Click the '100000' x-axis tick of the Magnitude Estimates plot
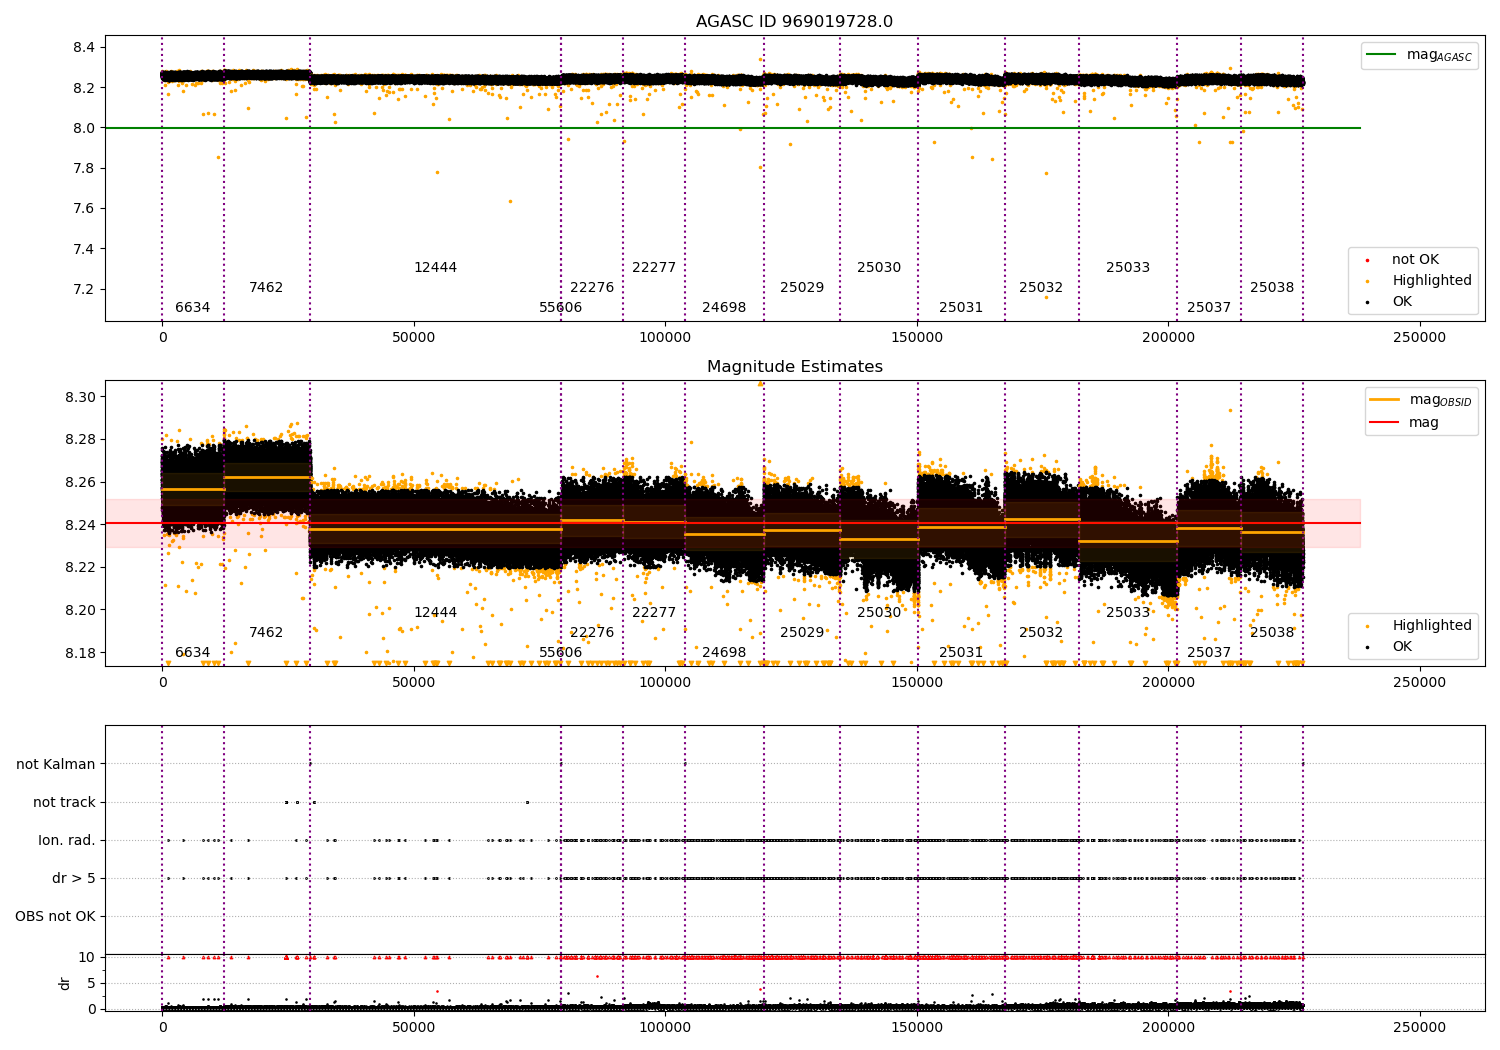1500x1050 pixels. (x=665, y=683)
